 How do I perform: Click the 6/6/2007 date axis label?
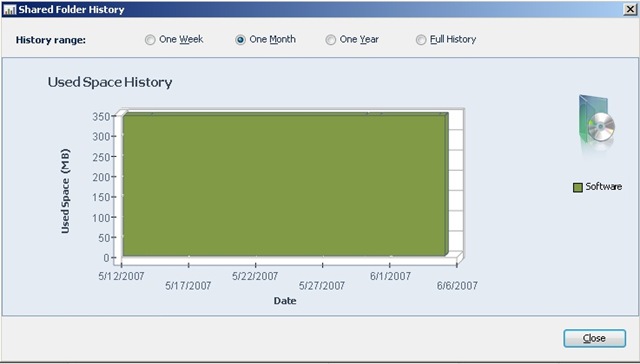pos(457,286)
